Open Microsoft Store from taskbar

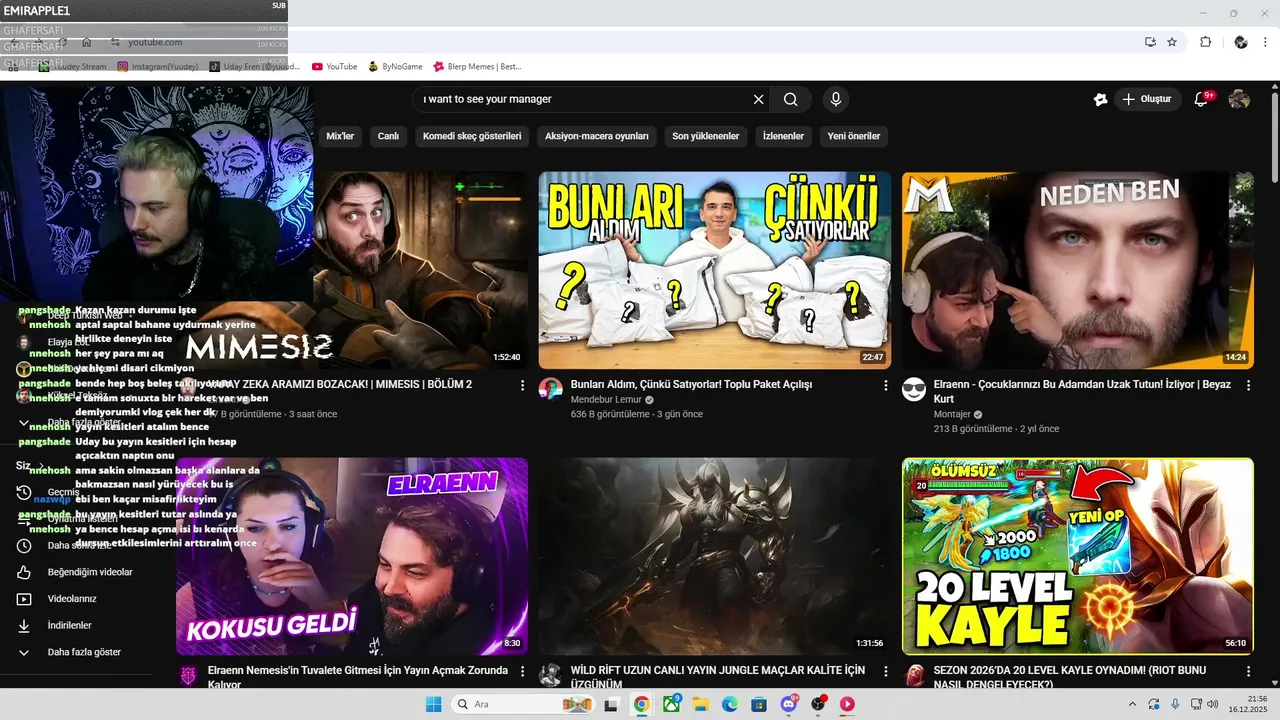click(x=759, y=704)
